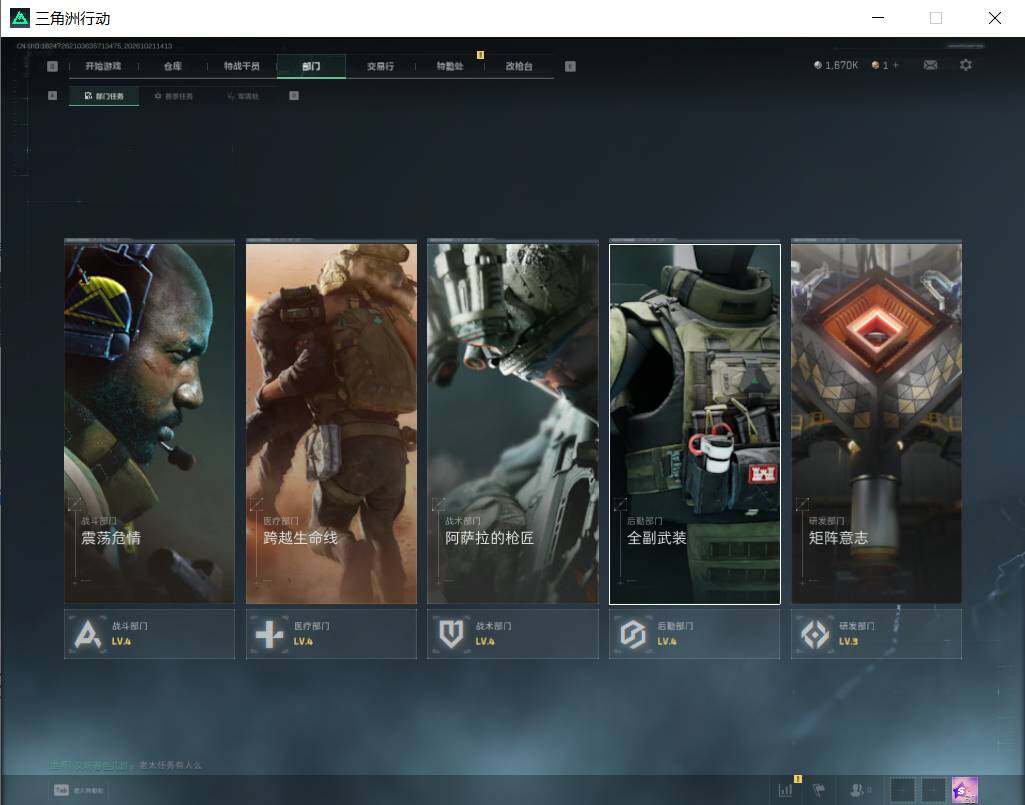Click the 战术部门 LV.4 button
Viewport: 1025px width, 805px height.
[513, 634]
